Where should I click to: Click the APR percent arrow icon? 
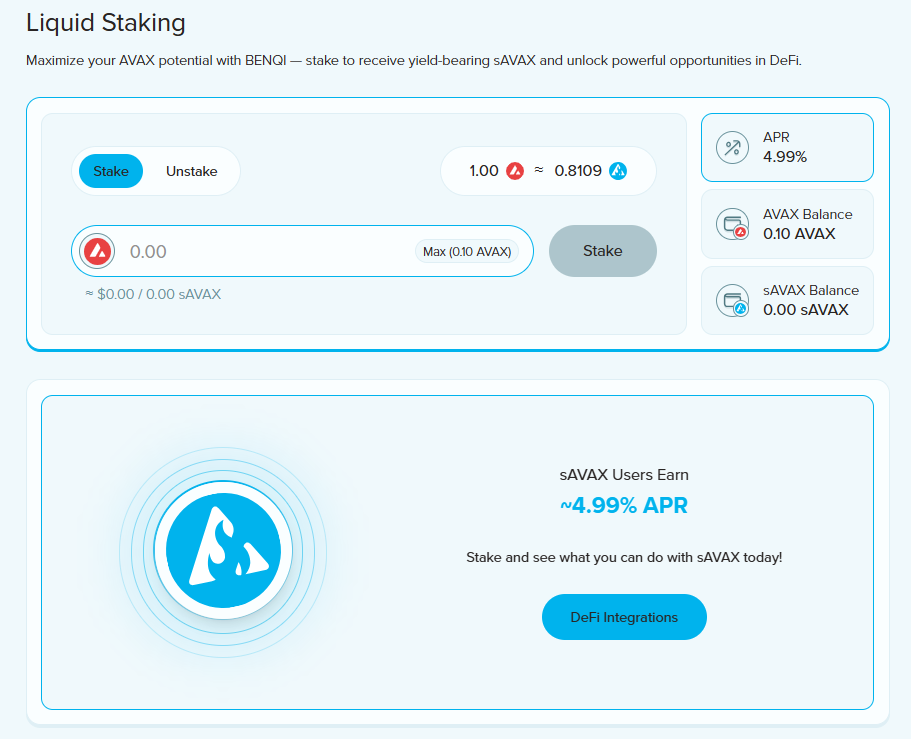click(733, 148)
